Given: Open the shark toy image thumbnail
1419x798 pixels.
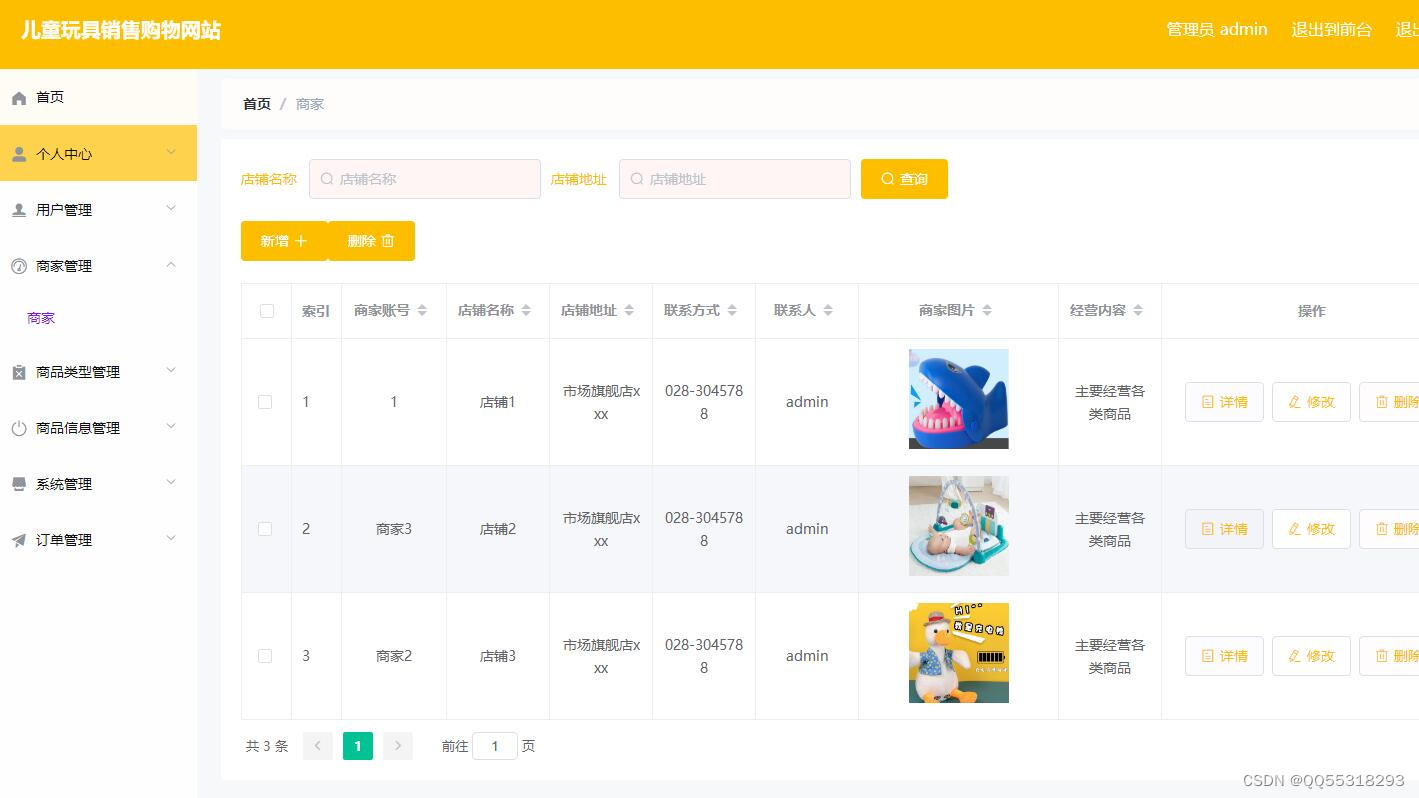Looking at the screenshot, I should pyautogui.click(x=958, y=399).
